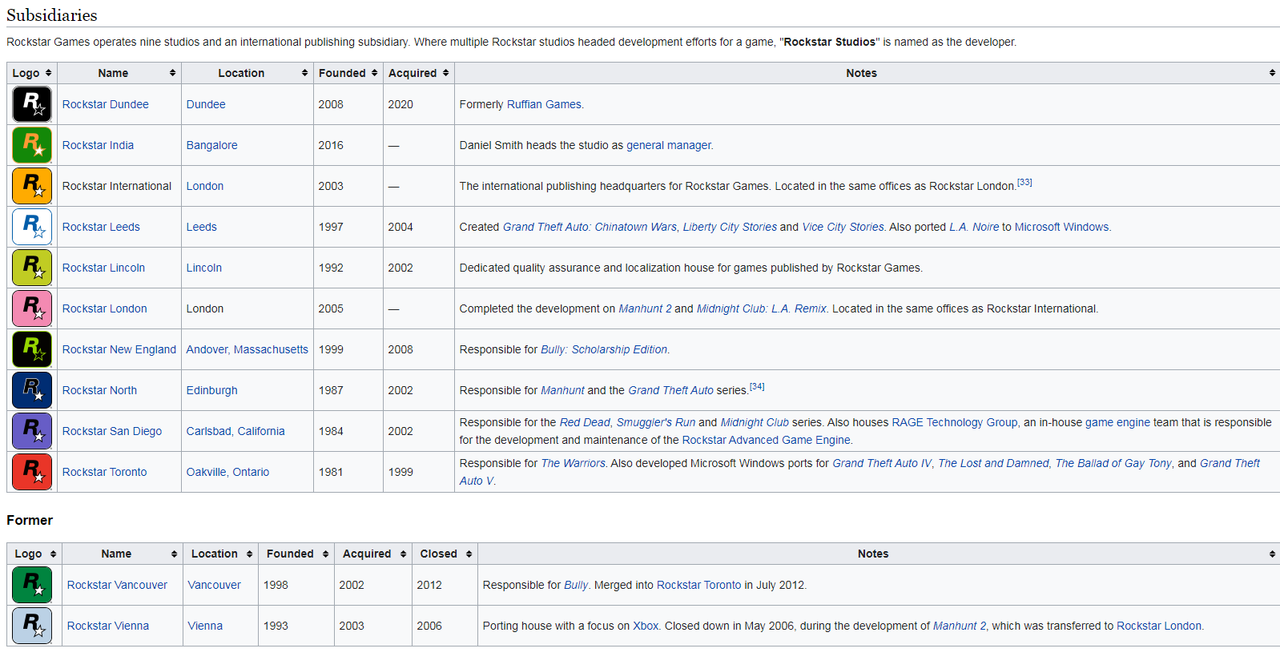Open the Rockstar Lincoln logo image

[32, 268]
